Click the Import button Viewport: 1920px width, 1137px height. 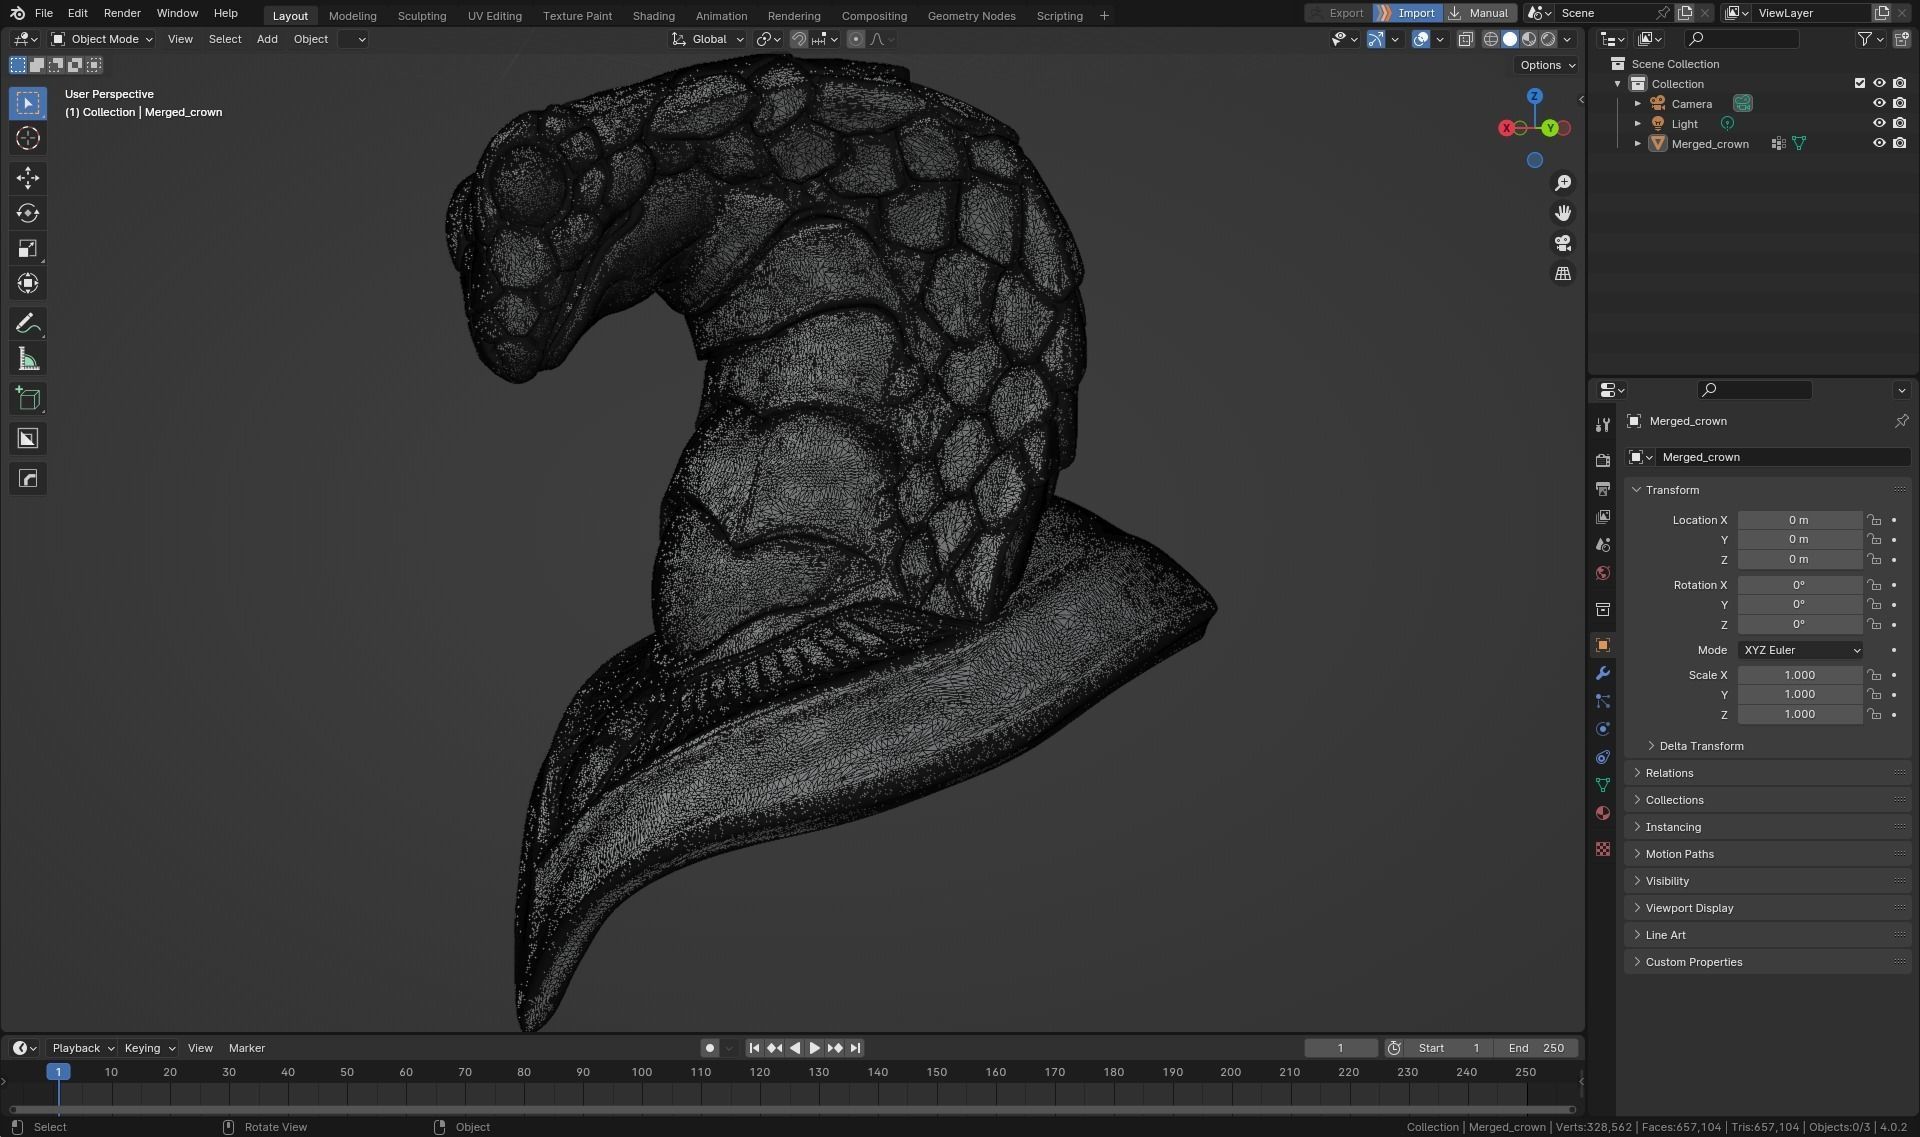pos(1406,13)
